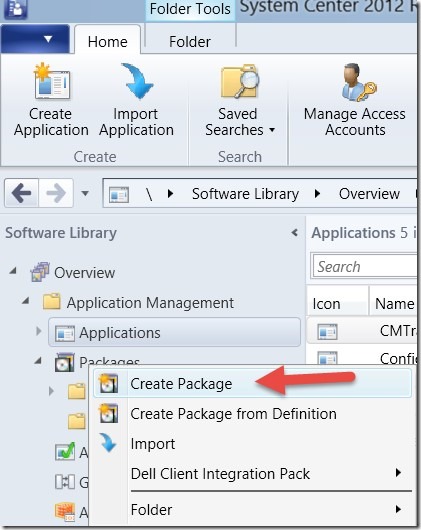Click the Import blue arrow menu icon
The width and height of the screenshot is (421, 530).
(x=108, y=443)
